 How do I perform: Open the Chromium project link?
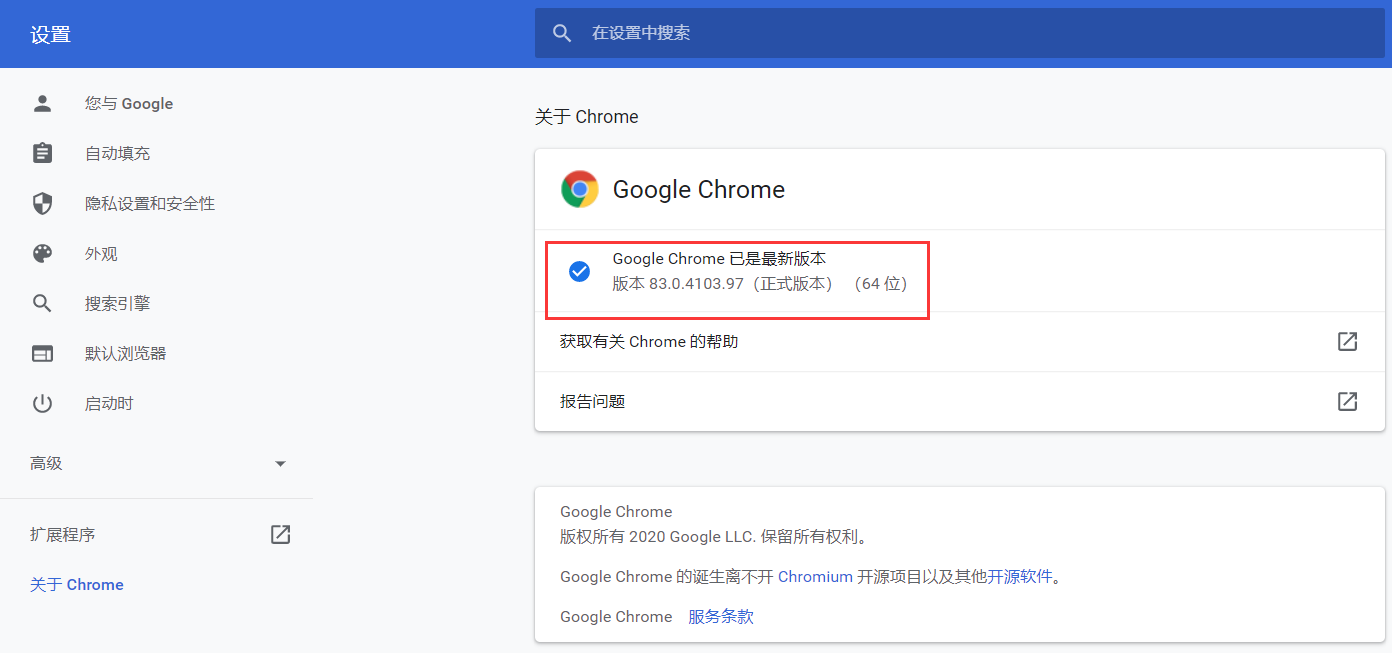[x=815, y=576]
